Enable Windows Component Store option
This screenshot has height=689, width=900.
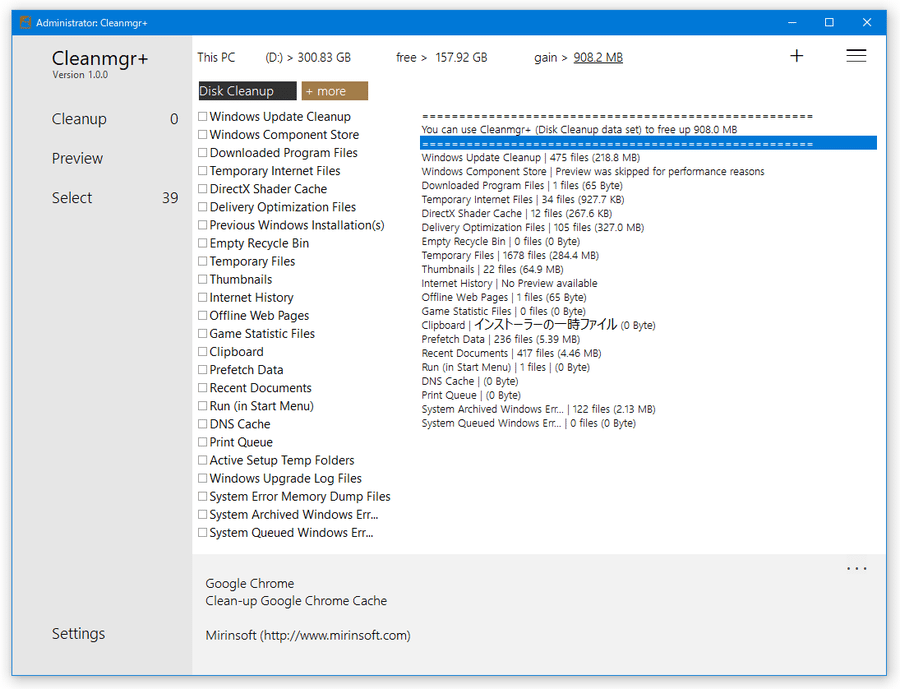click(x=203, y=135)
